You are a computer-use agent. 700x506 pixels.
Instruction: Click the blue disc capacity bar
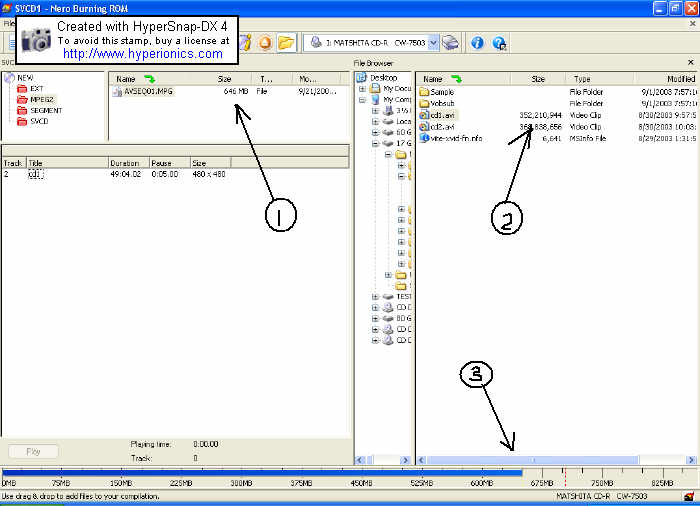262,473
